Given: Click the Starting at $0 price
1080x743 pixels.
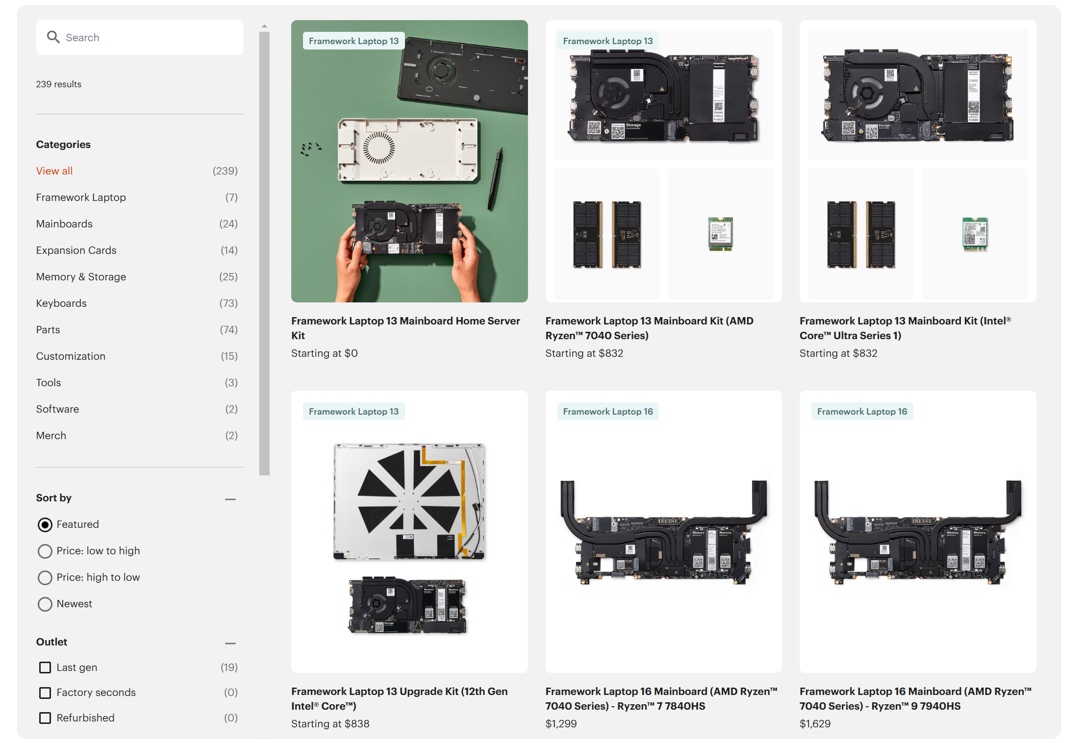Looking at the screenshot, I should click(x=324, y=353).
